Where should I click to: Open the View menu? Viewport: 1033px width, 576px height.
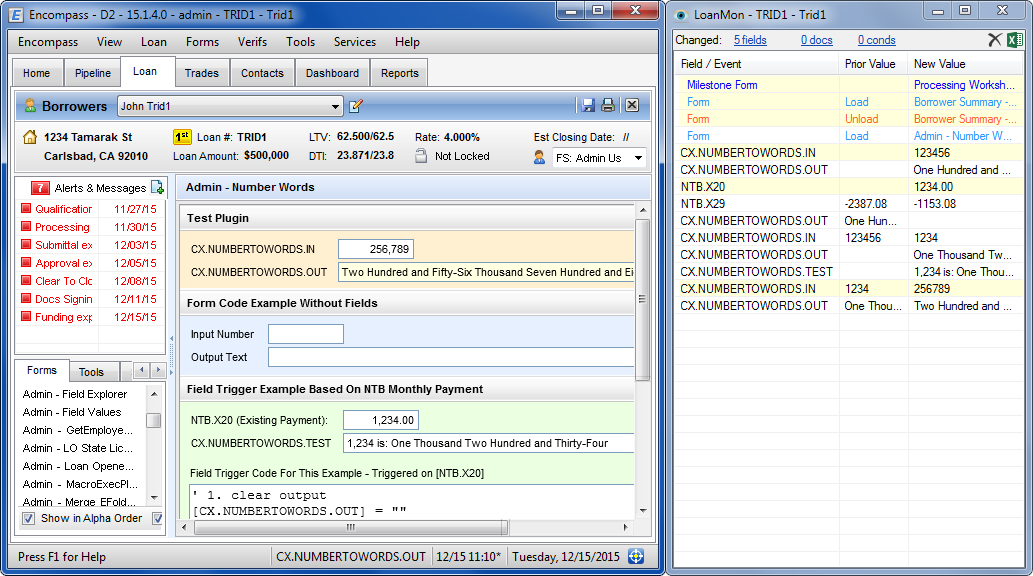109,42
